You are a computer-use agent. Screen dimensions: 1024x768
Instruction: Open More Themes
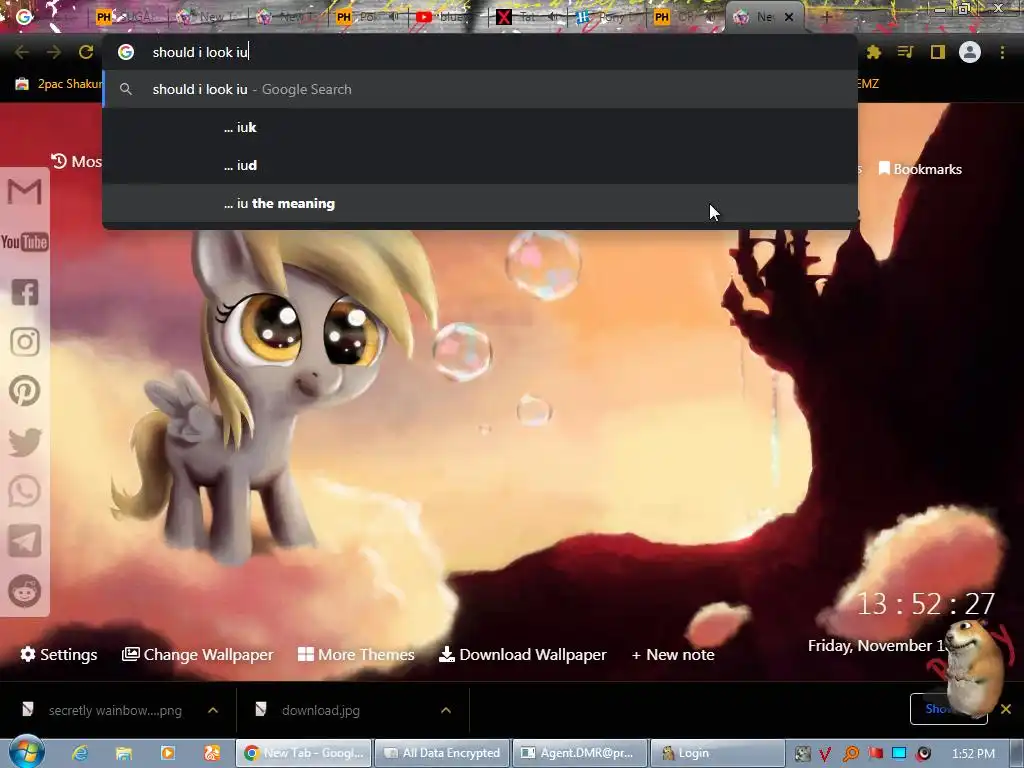[357, 654]
